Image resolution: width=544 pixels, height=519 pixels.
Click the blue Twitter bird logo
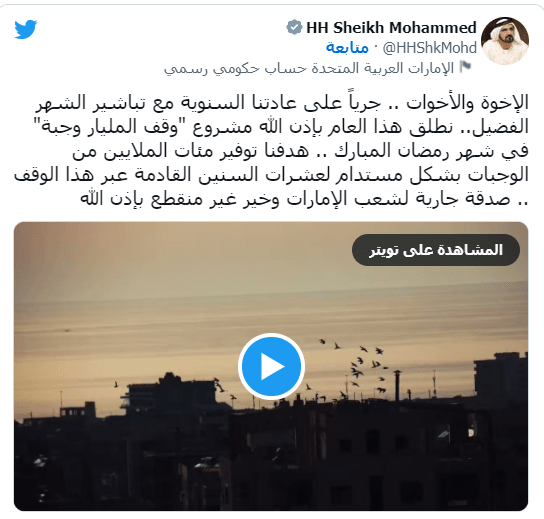26,29
